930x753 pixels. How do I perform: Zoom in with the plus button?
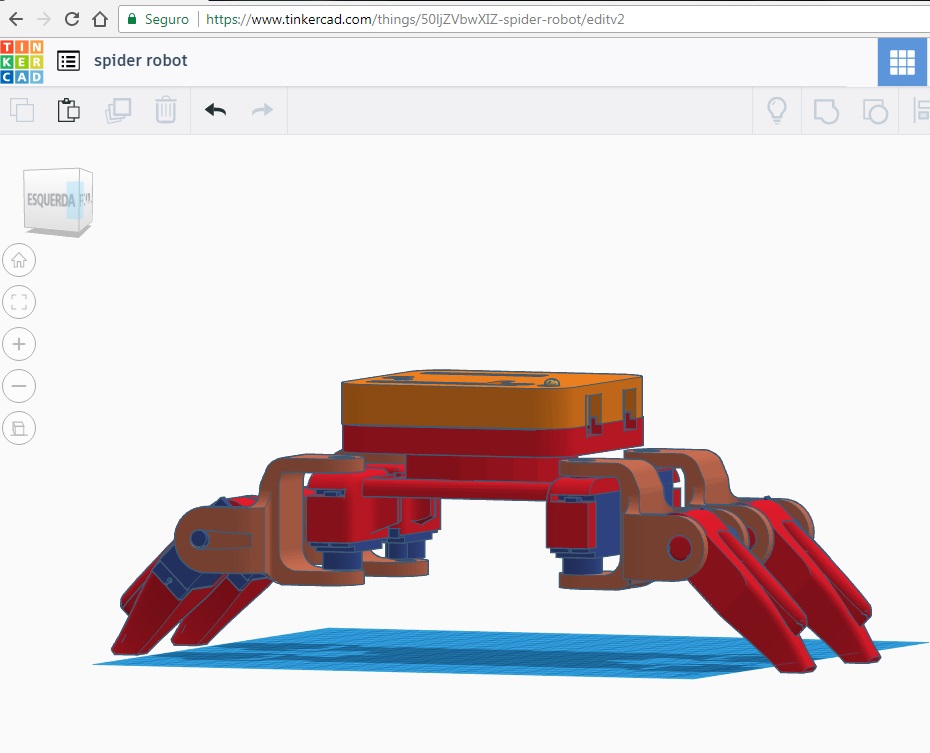[19, 344]
